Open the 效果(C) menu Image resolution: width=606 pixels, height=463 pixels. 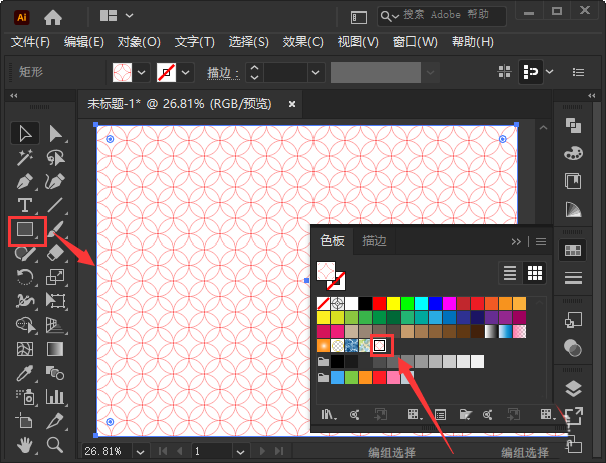pos(303,42)
